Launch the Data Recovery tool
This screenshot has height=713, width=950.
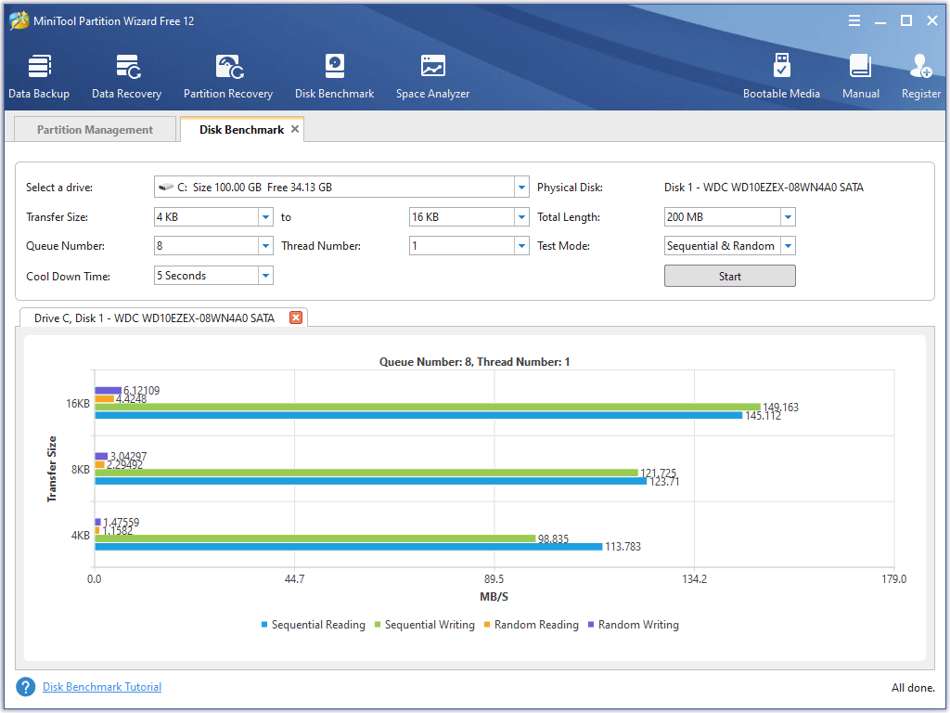coord(127,76)
